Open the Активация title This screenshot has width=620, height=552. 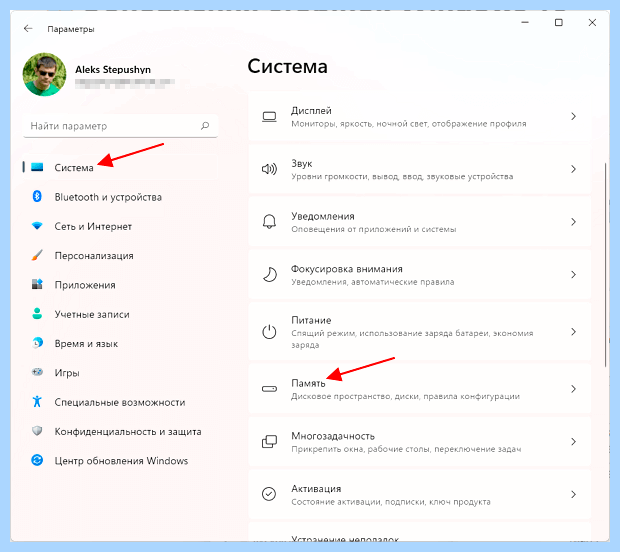316,489
